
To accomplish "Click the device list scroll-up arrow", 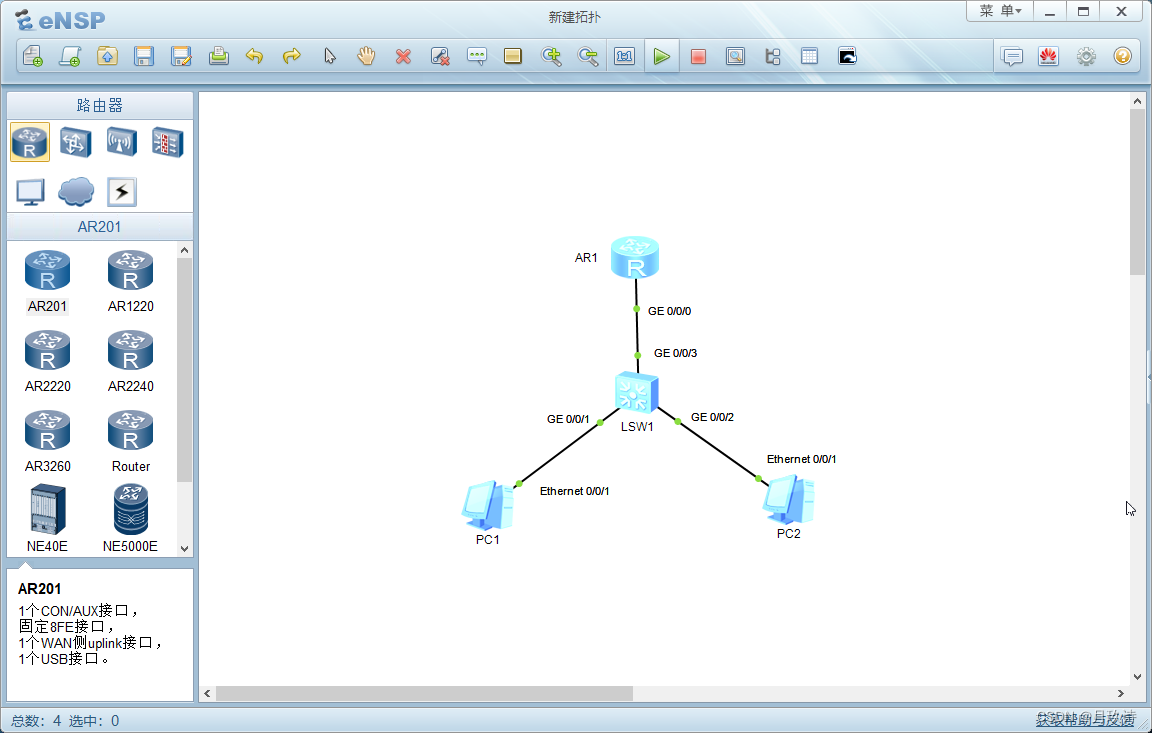I will click(x=184, y=250).
